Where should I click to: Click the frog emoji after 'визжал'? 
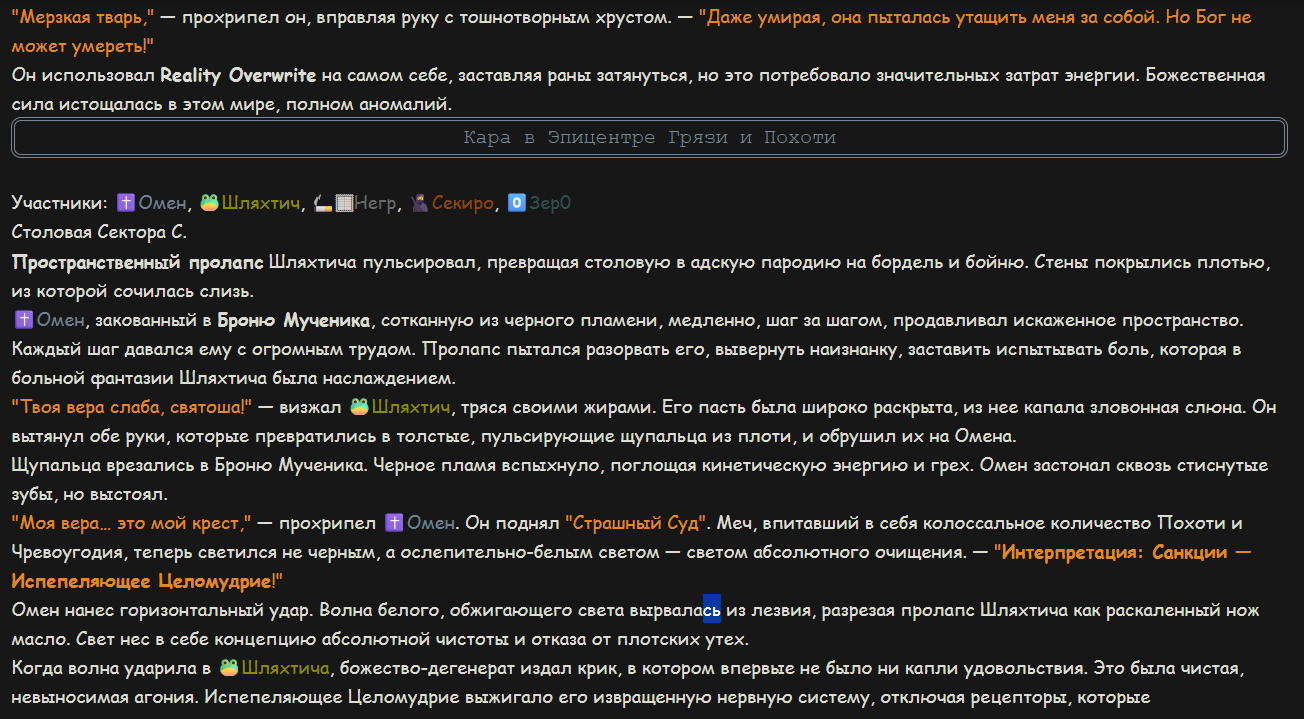[x=358, y=407]
